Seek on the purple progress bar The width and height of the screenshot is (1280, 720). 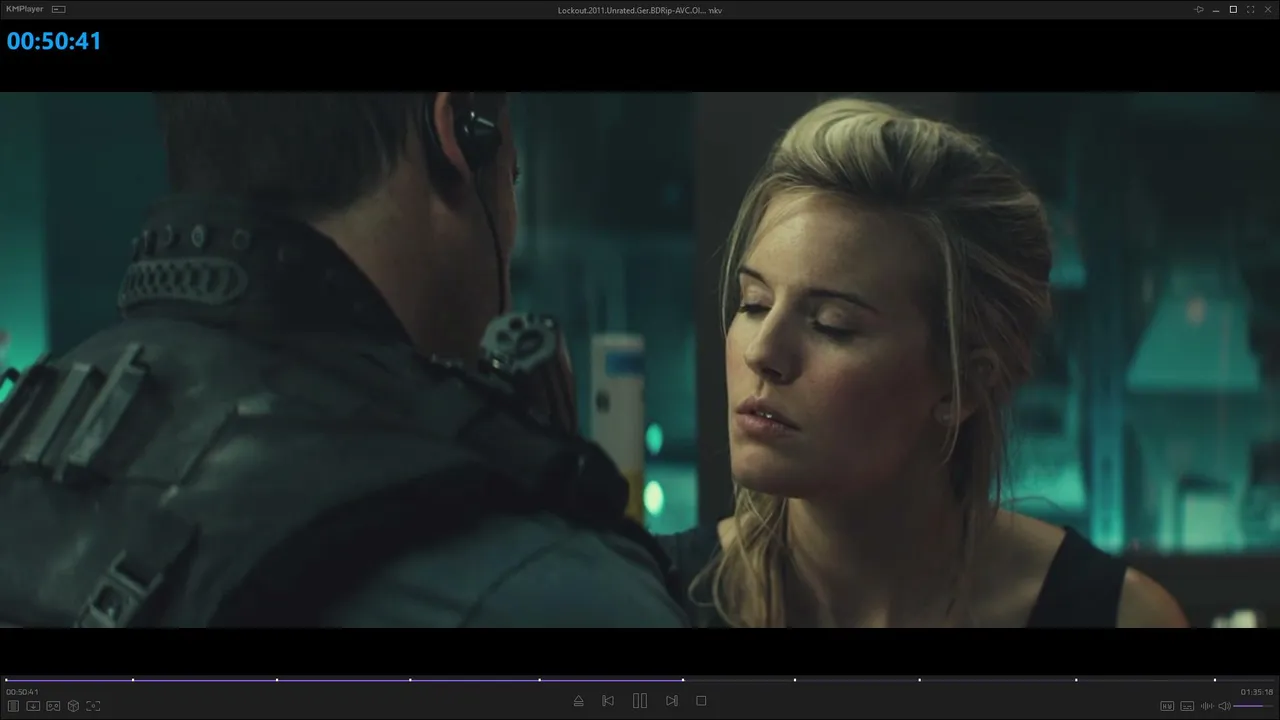point(640,680)
